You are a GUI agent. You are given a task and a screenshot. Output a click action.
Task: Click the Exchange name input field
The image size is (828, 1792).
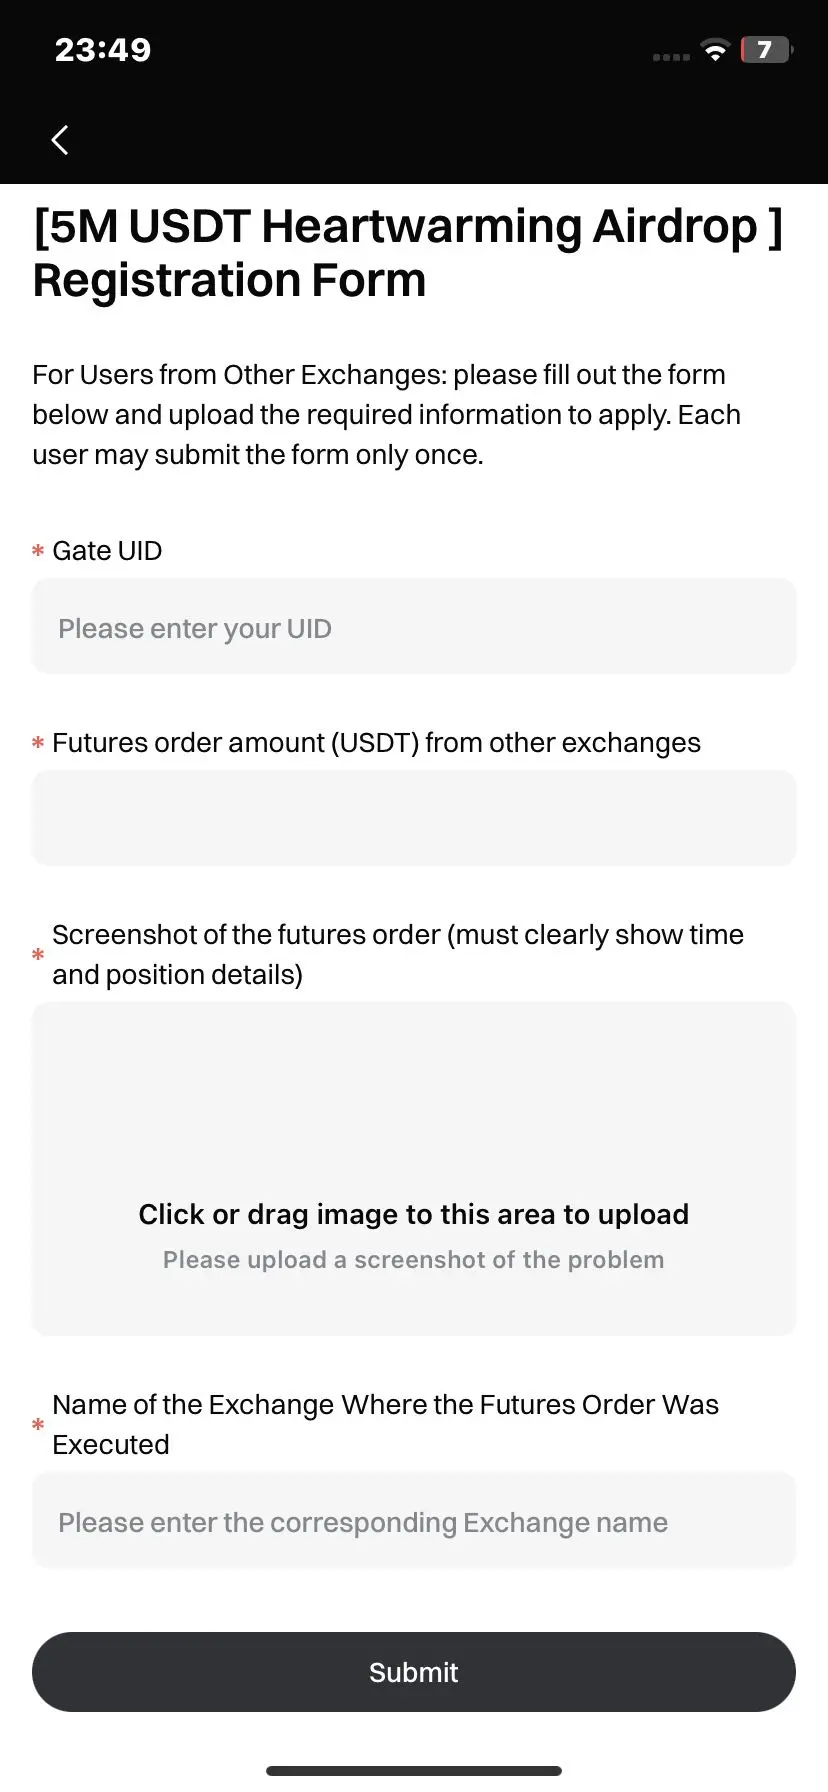tap(414, 1520)
